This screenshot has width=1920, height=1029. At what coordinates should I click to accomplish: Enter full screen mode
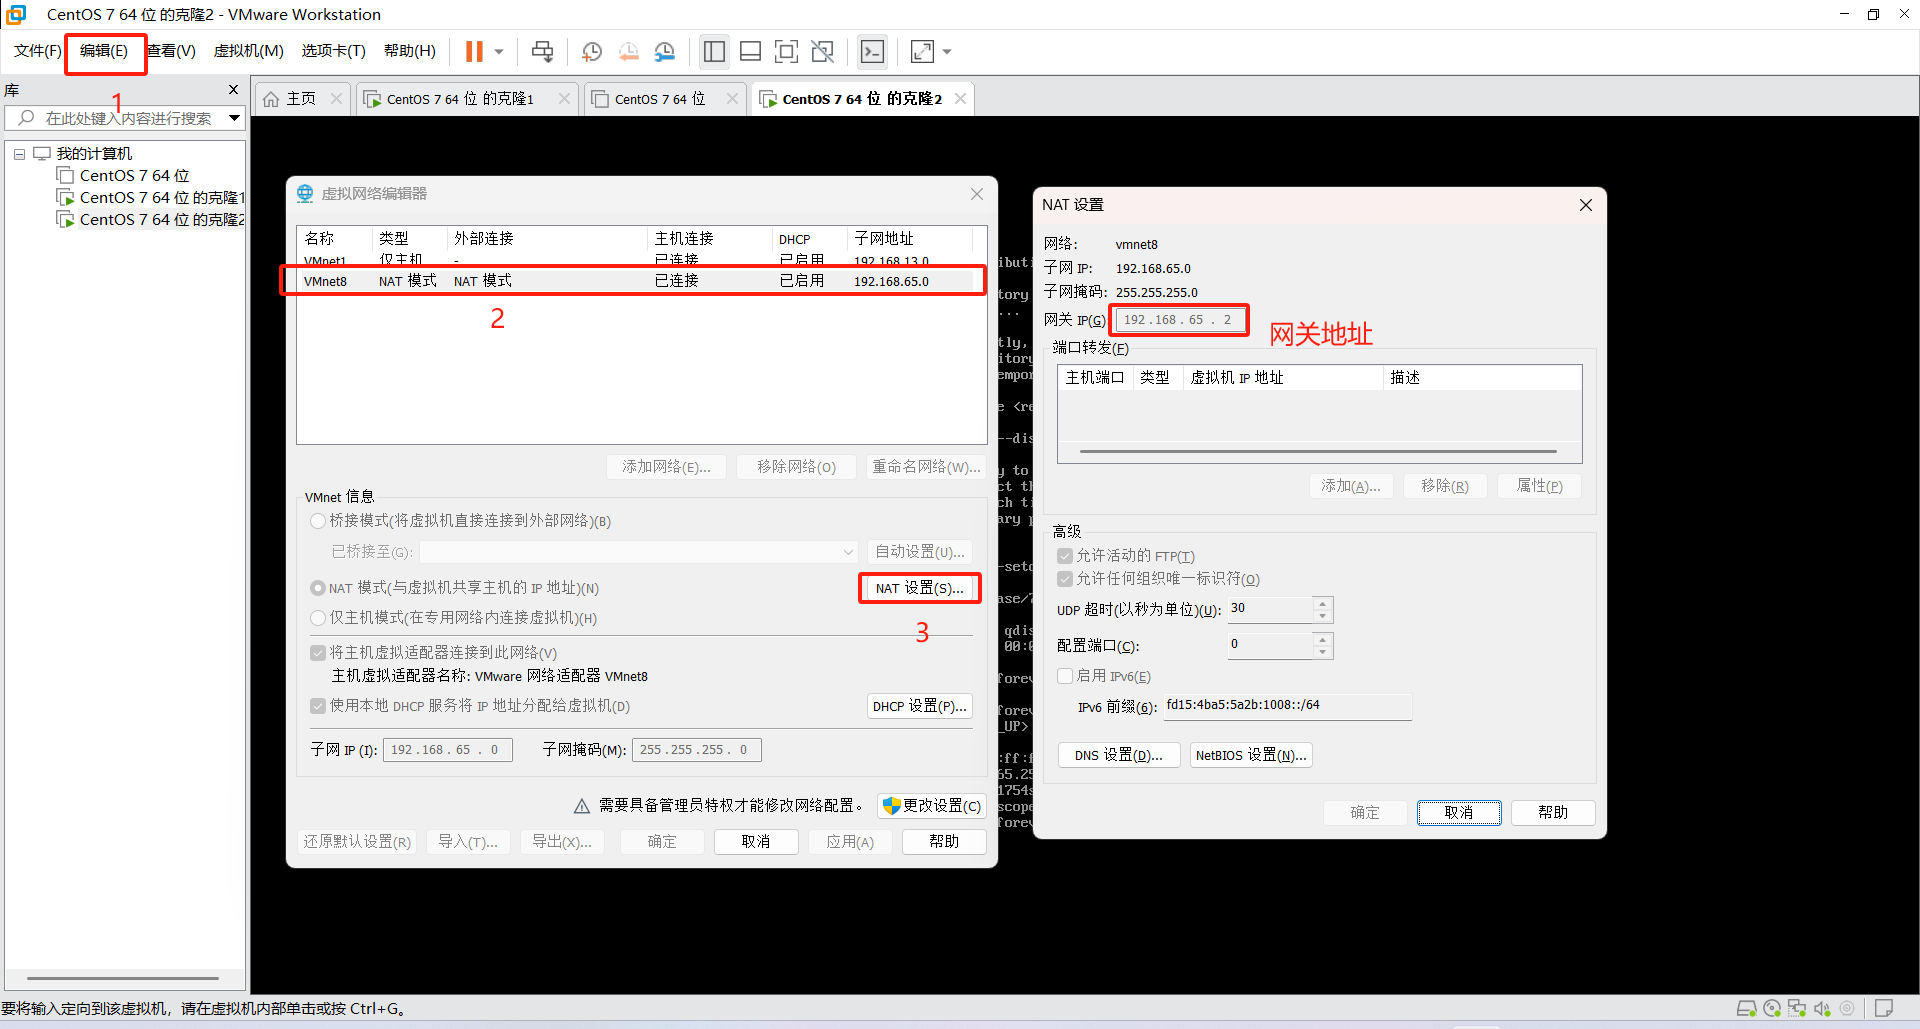coord(787,51)
